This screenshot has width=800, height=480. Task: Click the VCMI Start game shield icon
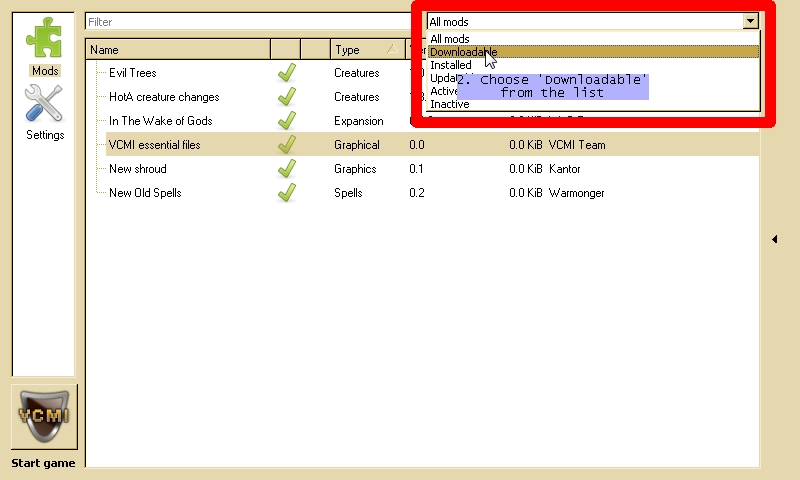pyautogui.click(x=44, y=416)
